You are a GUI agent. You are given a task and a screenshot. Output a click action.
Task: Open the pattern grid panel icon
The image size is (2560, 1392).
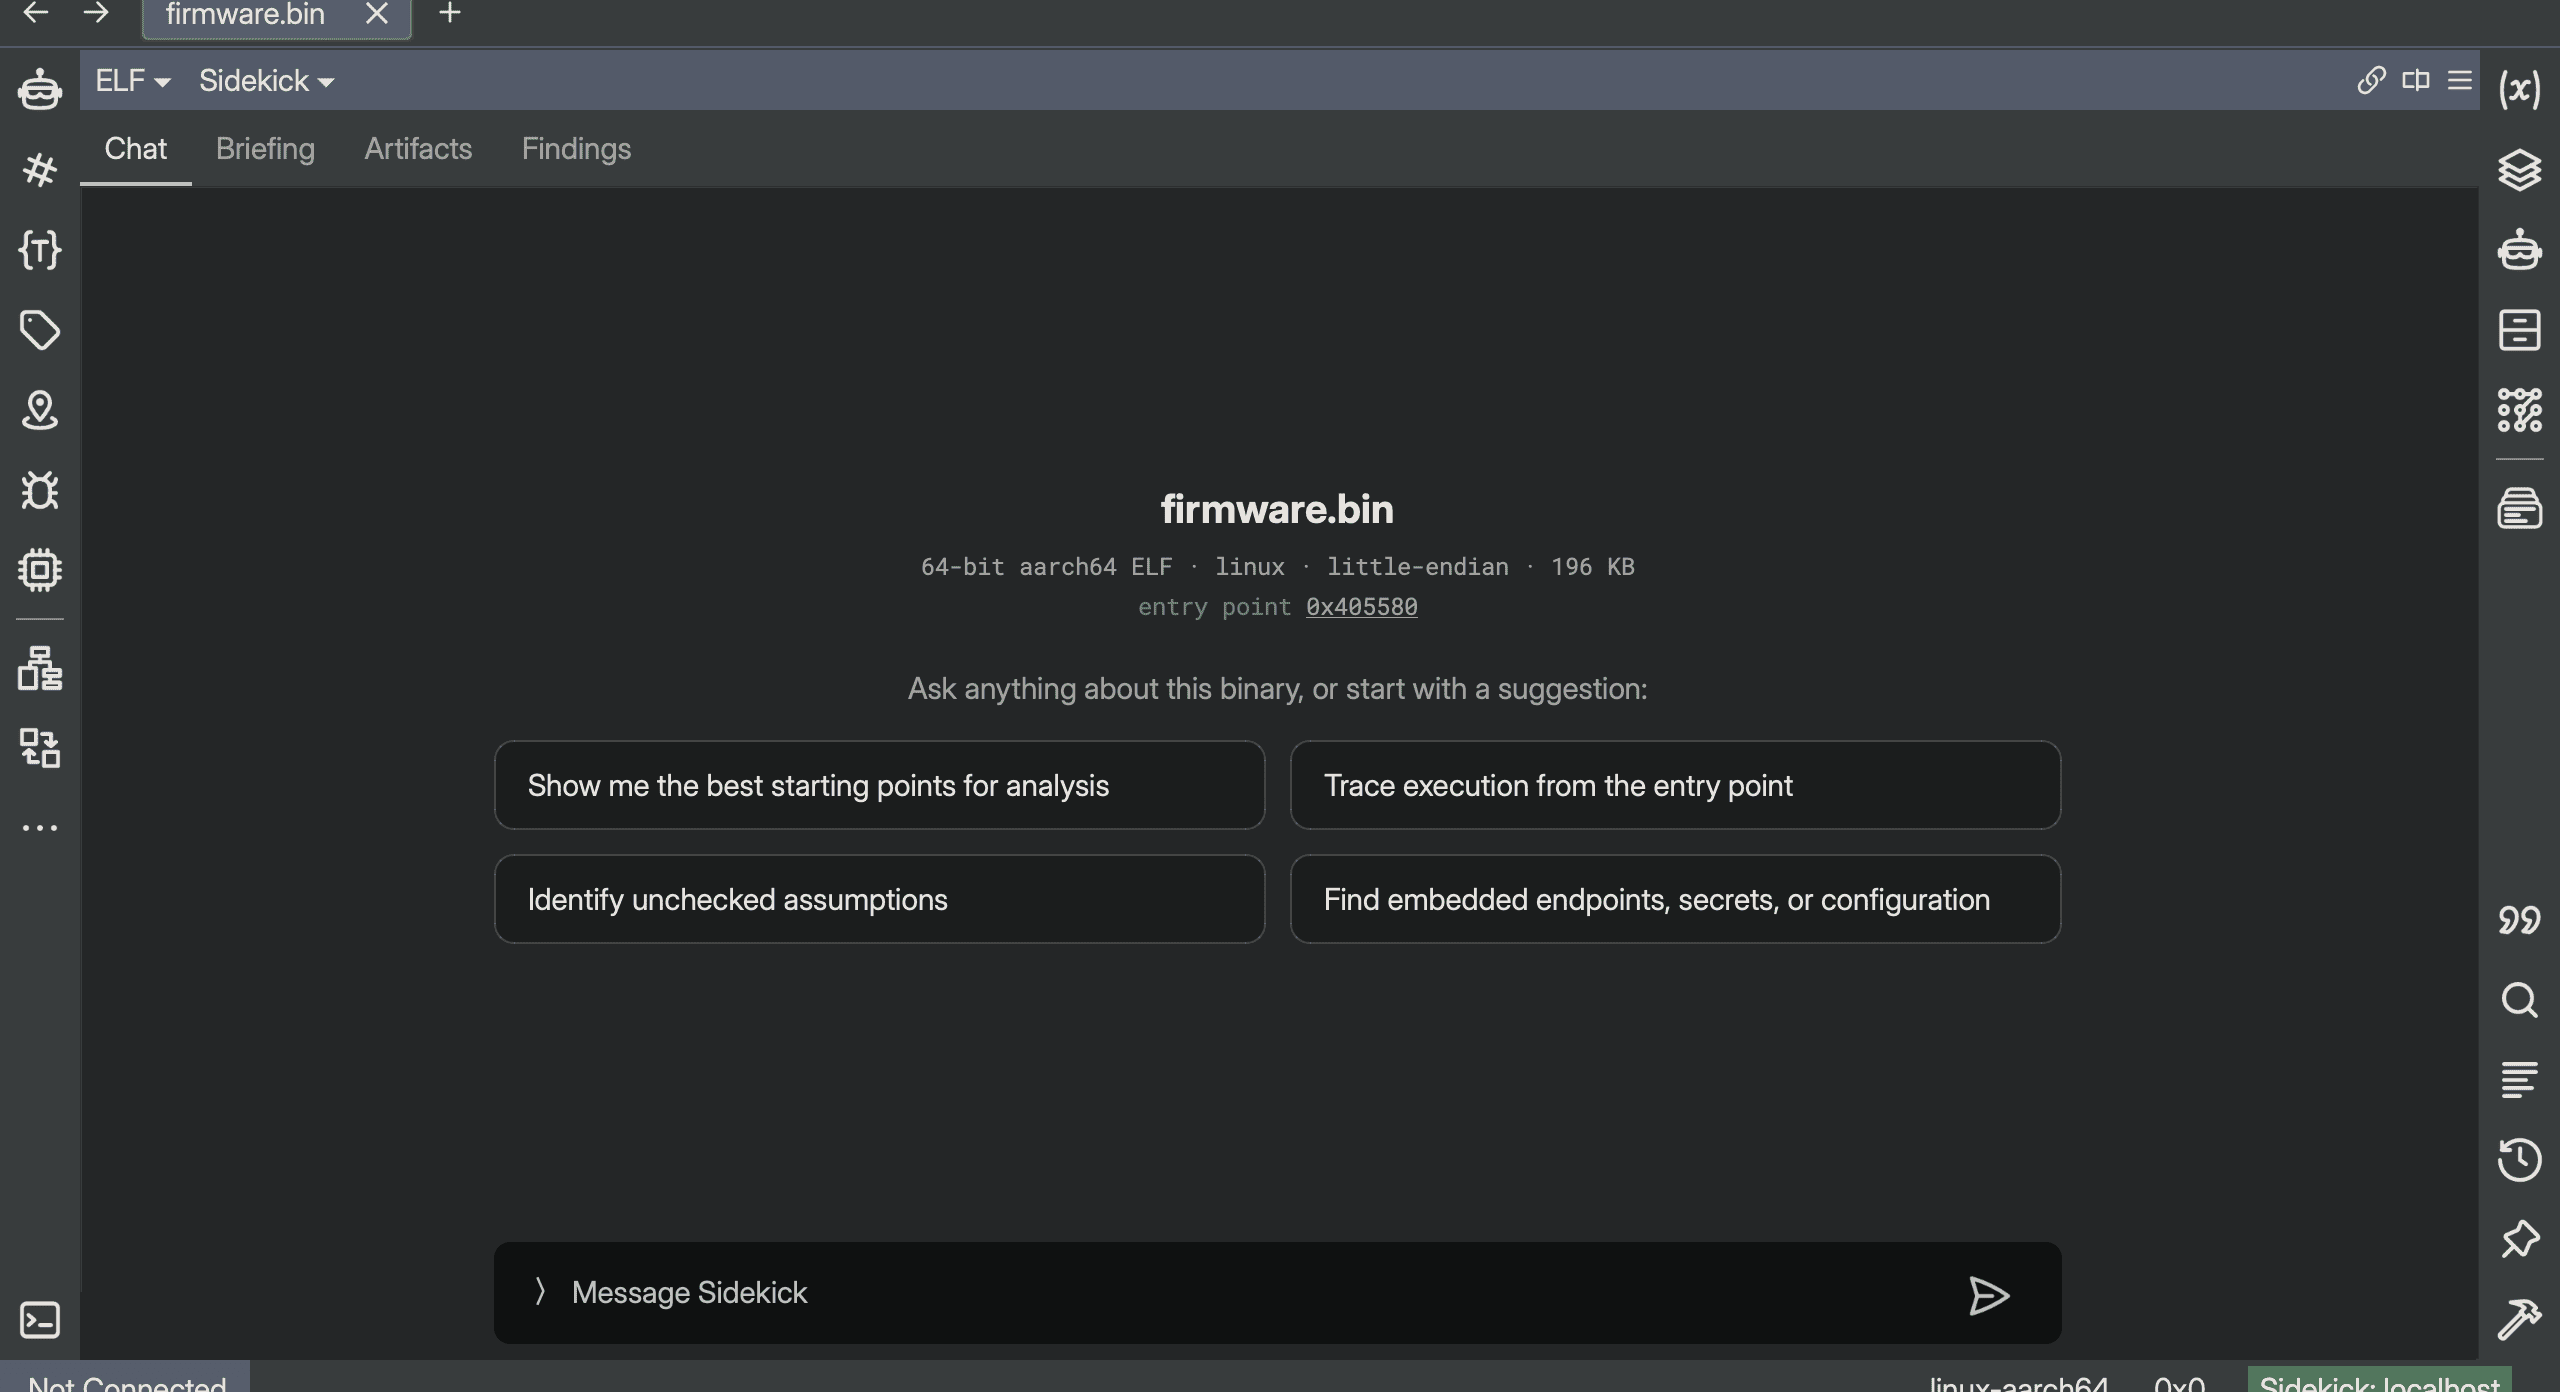pos(2519,410)
